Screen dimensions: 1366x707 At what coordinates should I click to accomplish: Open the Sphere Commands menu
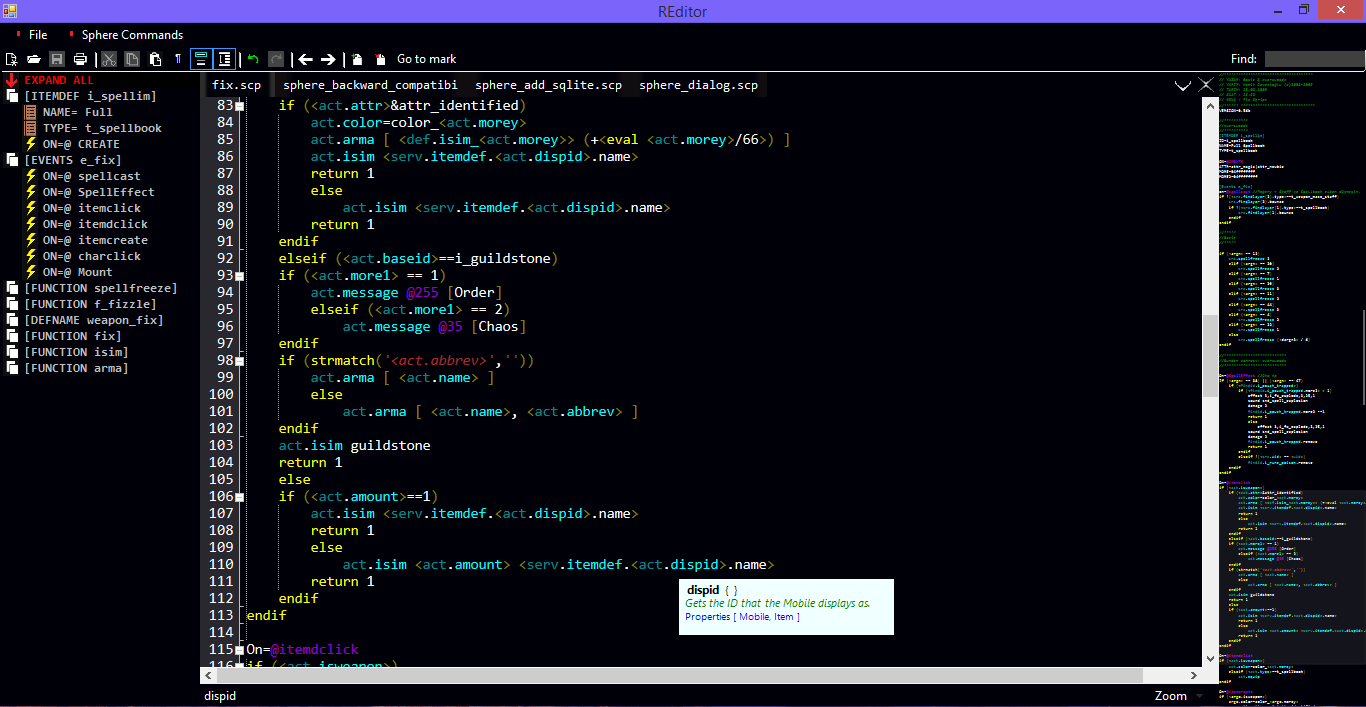pos(132,35)
